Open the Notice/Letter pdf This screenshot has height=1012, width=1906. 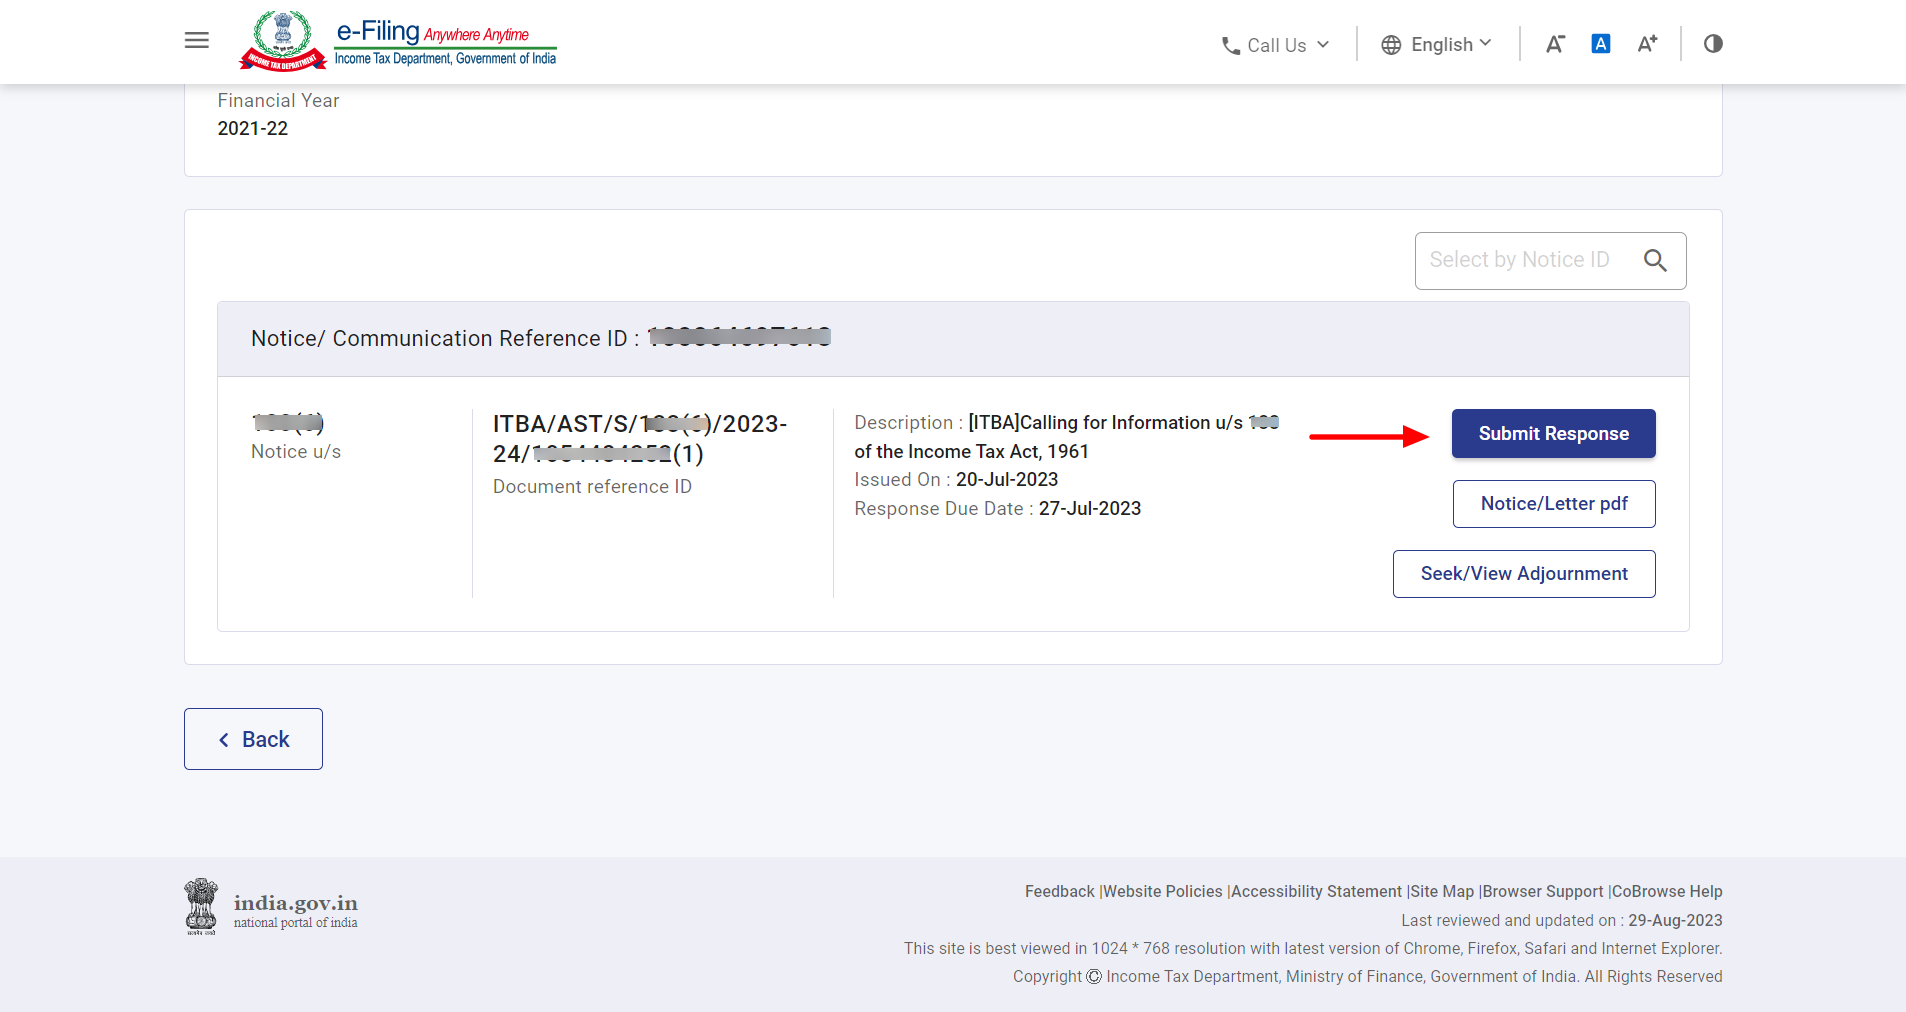click(x=1554, y=504)
